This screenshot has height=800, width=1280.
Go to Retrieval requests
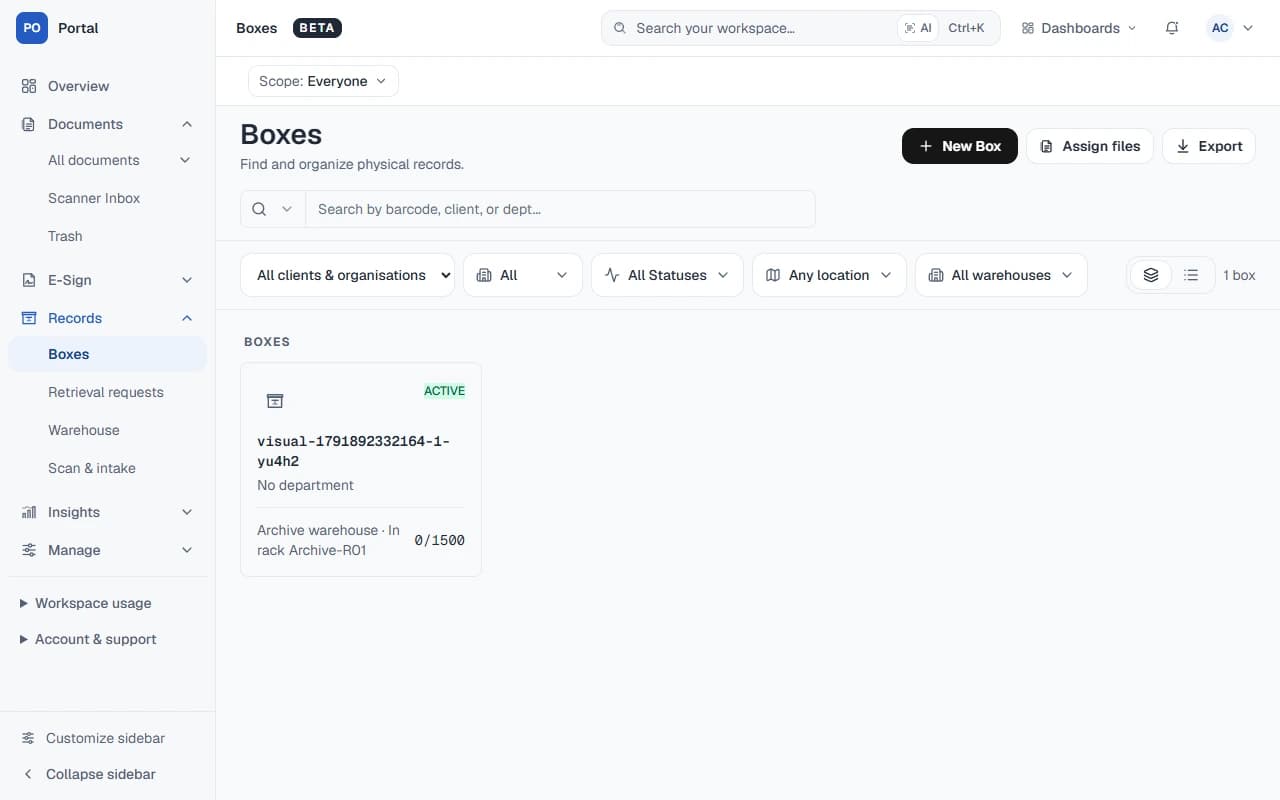click(x=107, y=392)
